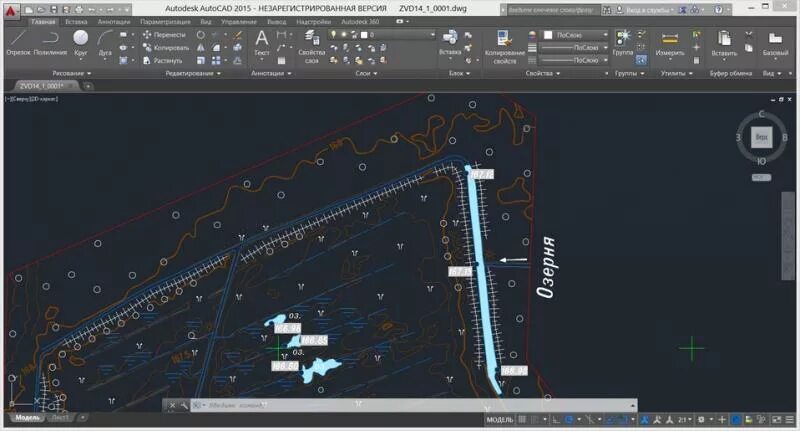Select the Круг circle tool

[81, 42]
